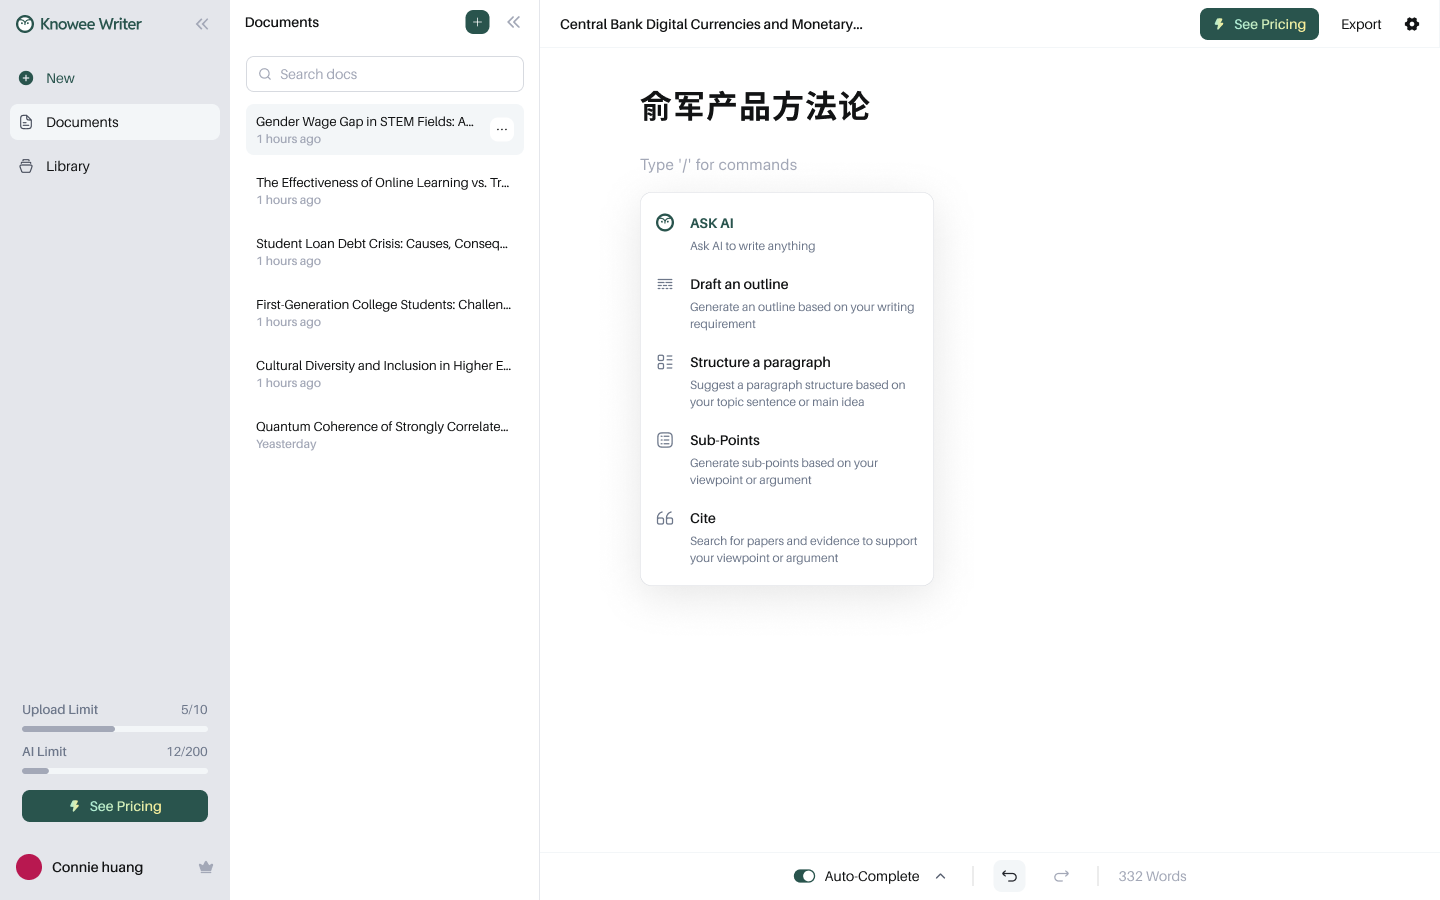Click the Sub-Points list icon
The image size is (1440, 900).
coord(665,440)
